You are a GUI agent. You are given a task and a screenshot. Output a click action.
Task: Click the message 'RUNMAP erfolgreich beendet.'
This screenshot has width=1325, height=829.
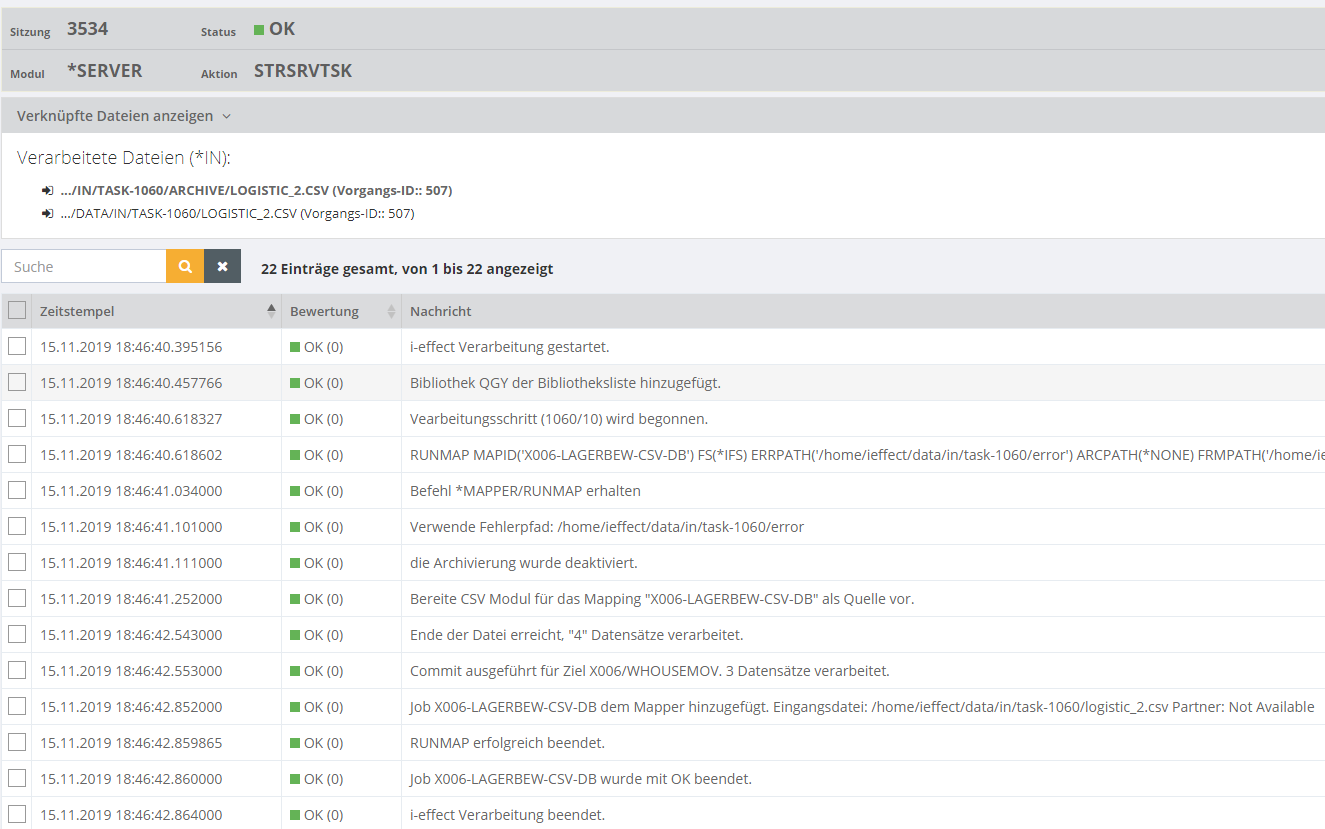[507, 743]
